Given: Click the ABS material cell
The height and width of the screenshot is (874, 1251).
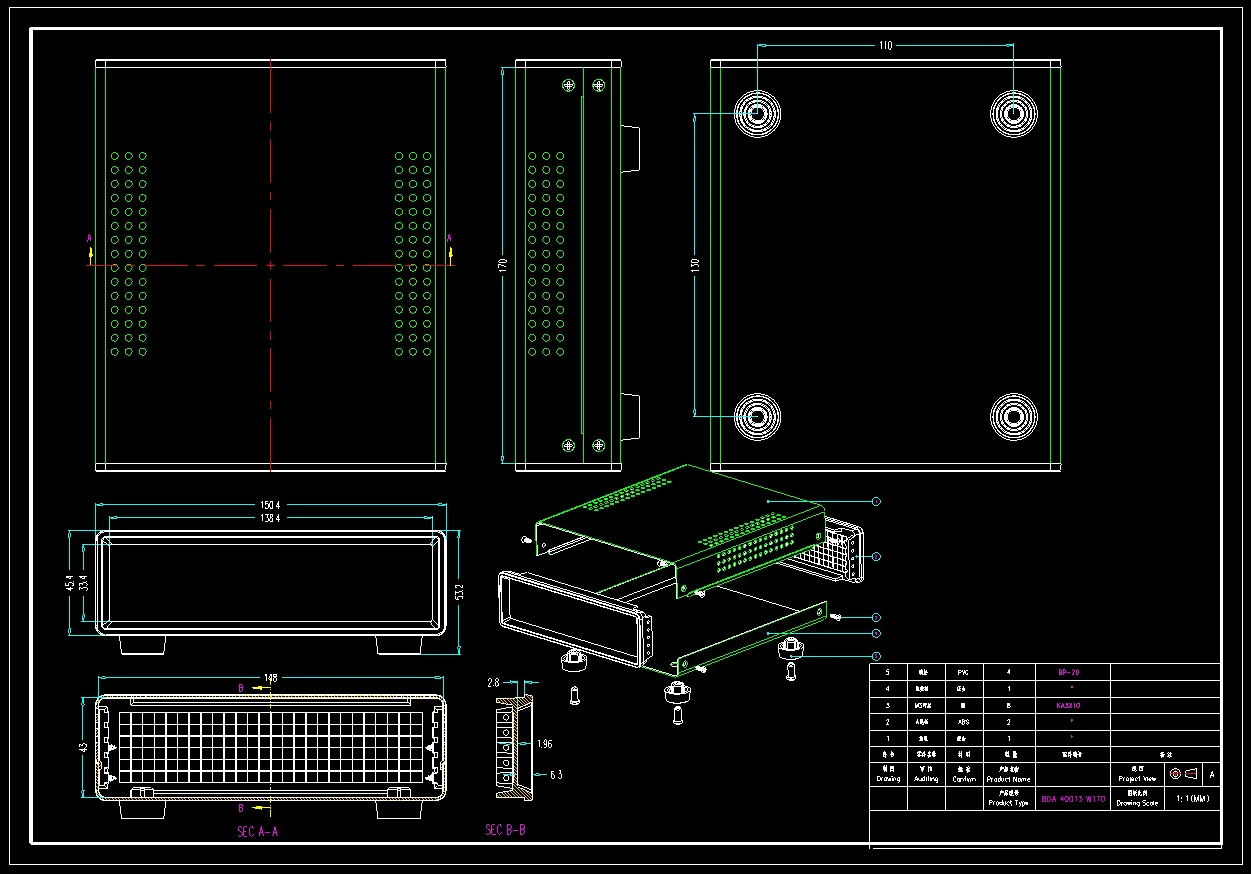Looking at the screenshot, I should [x=964, y=721].
